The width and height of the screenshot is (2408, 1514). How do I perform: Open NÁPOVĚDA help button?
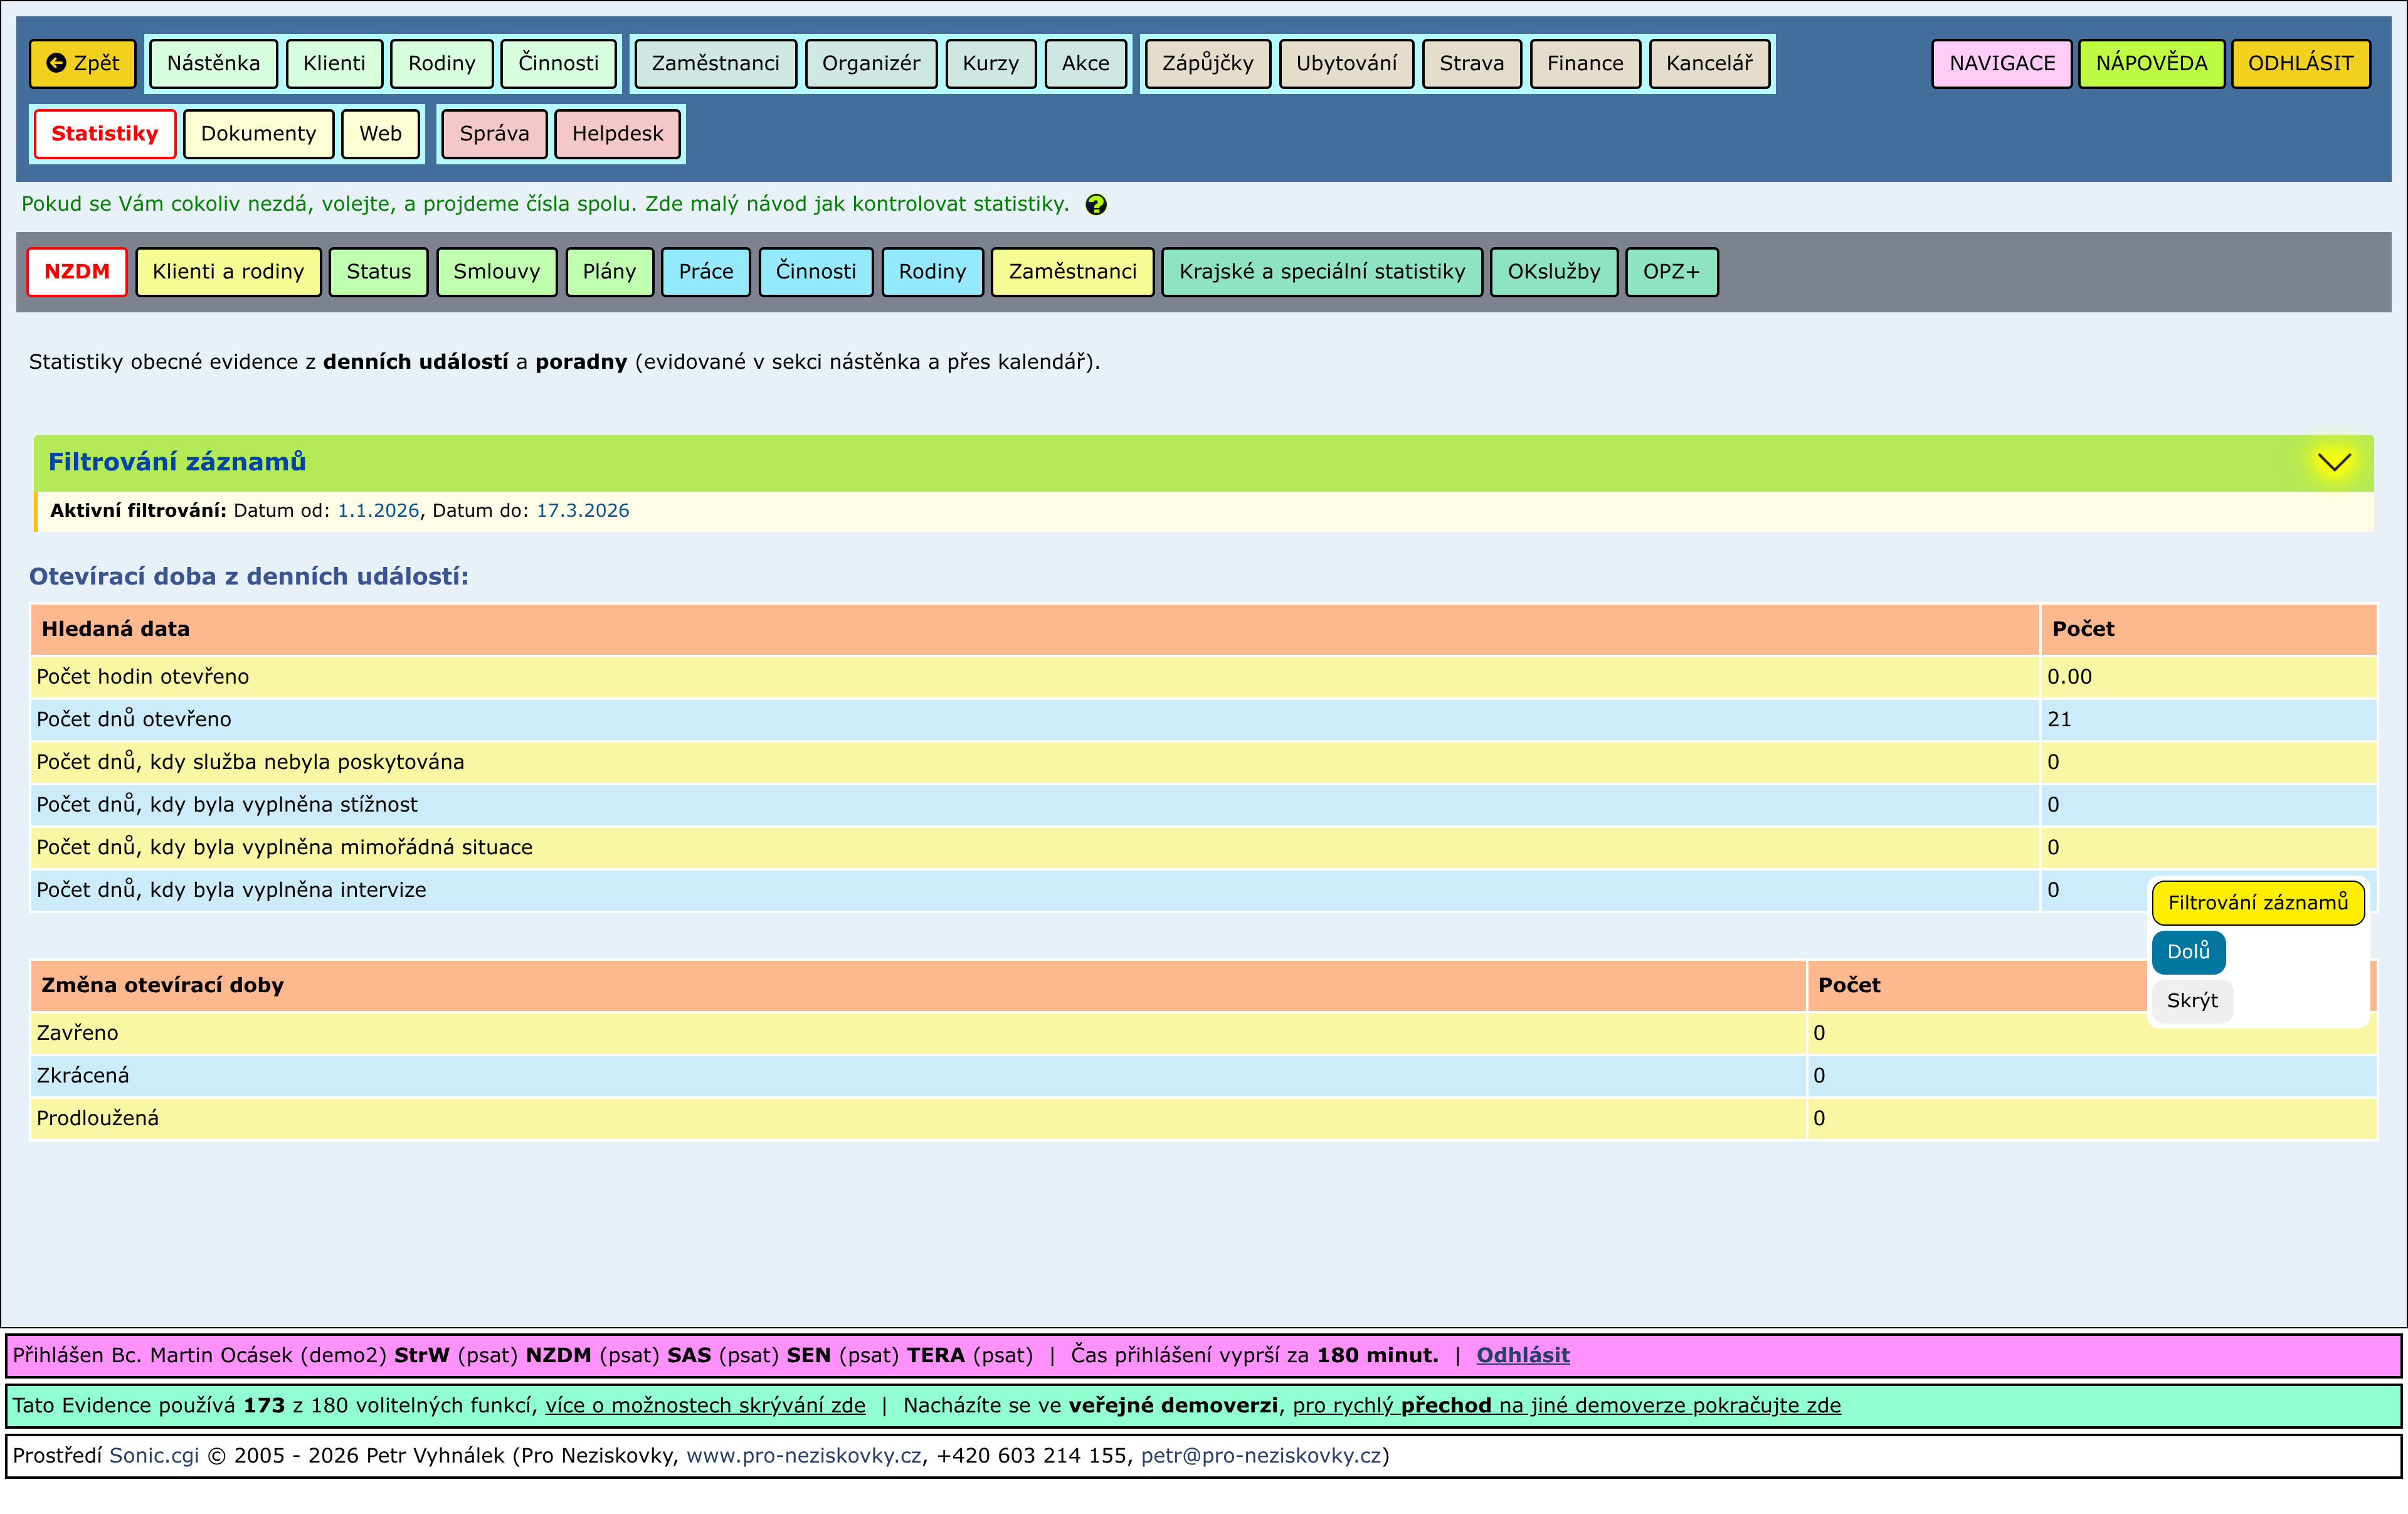pyautogui.click(x=2151, y=64)
